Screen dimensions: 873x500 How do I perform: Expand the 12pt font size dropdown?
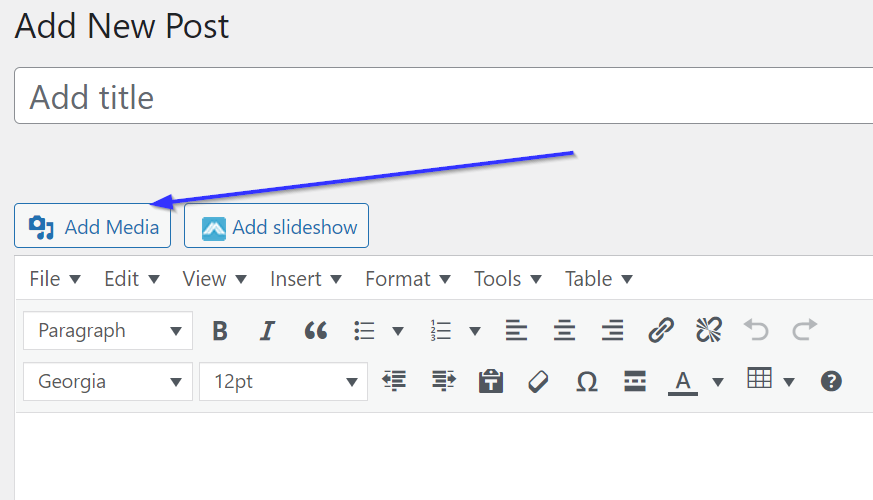[x=283, y=382]
